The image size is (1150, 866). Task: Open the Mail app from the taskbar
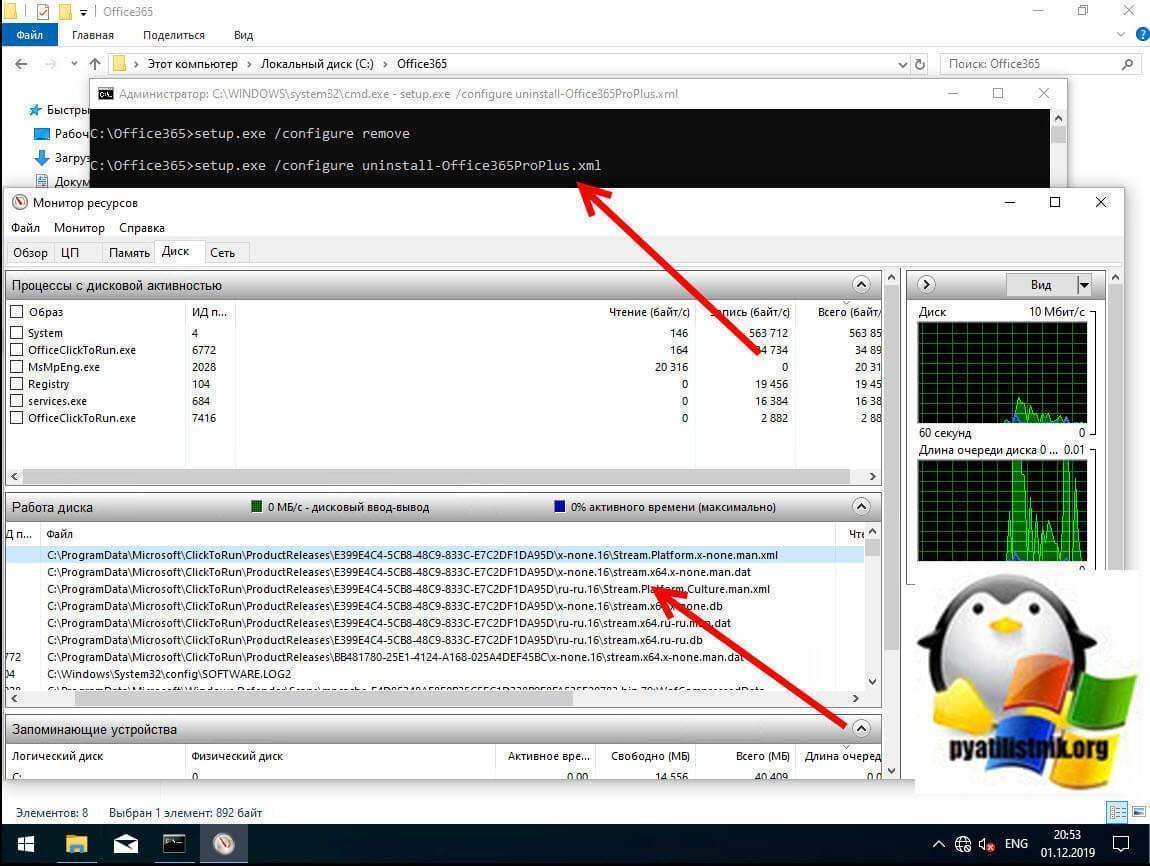[x=124, y=843]
